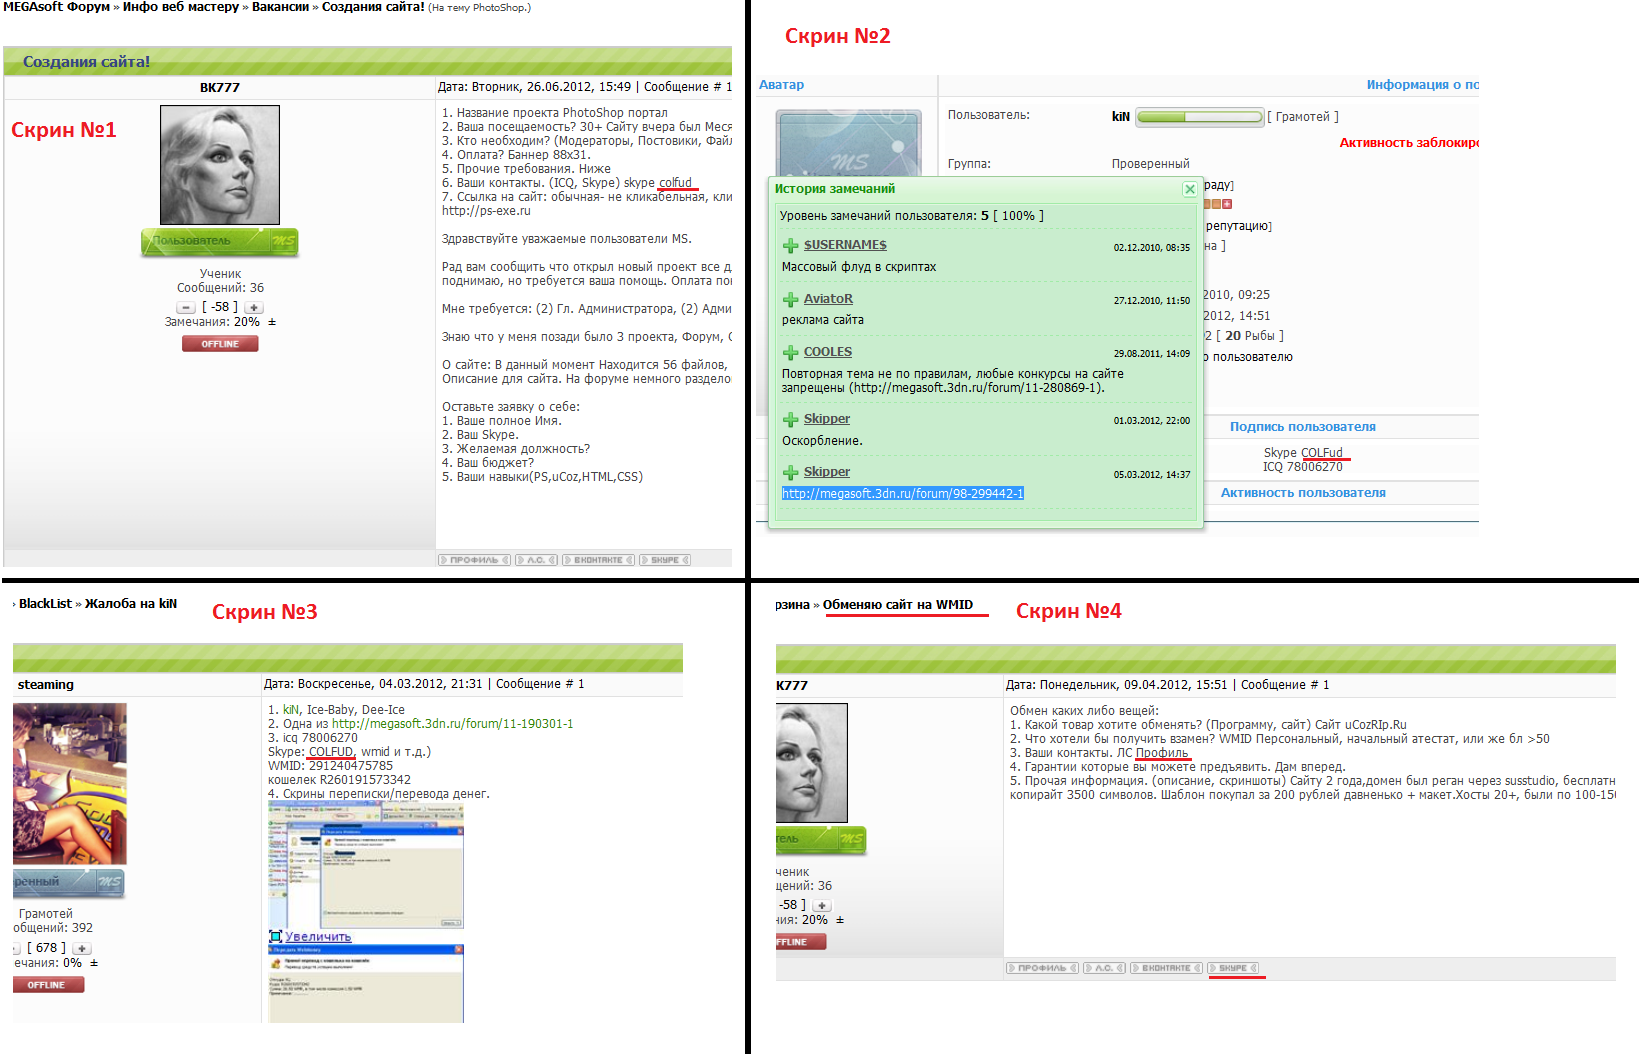The image size is (1639, 1054).
Task: Click ± warnings icon in Скрин №4
Action: pos(840,920)
